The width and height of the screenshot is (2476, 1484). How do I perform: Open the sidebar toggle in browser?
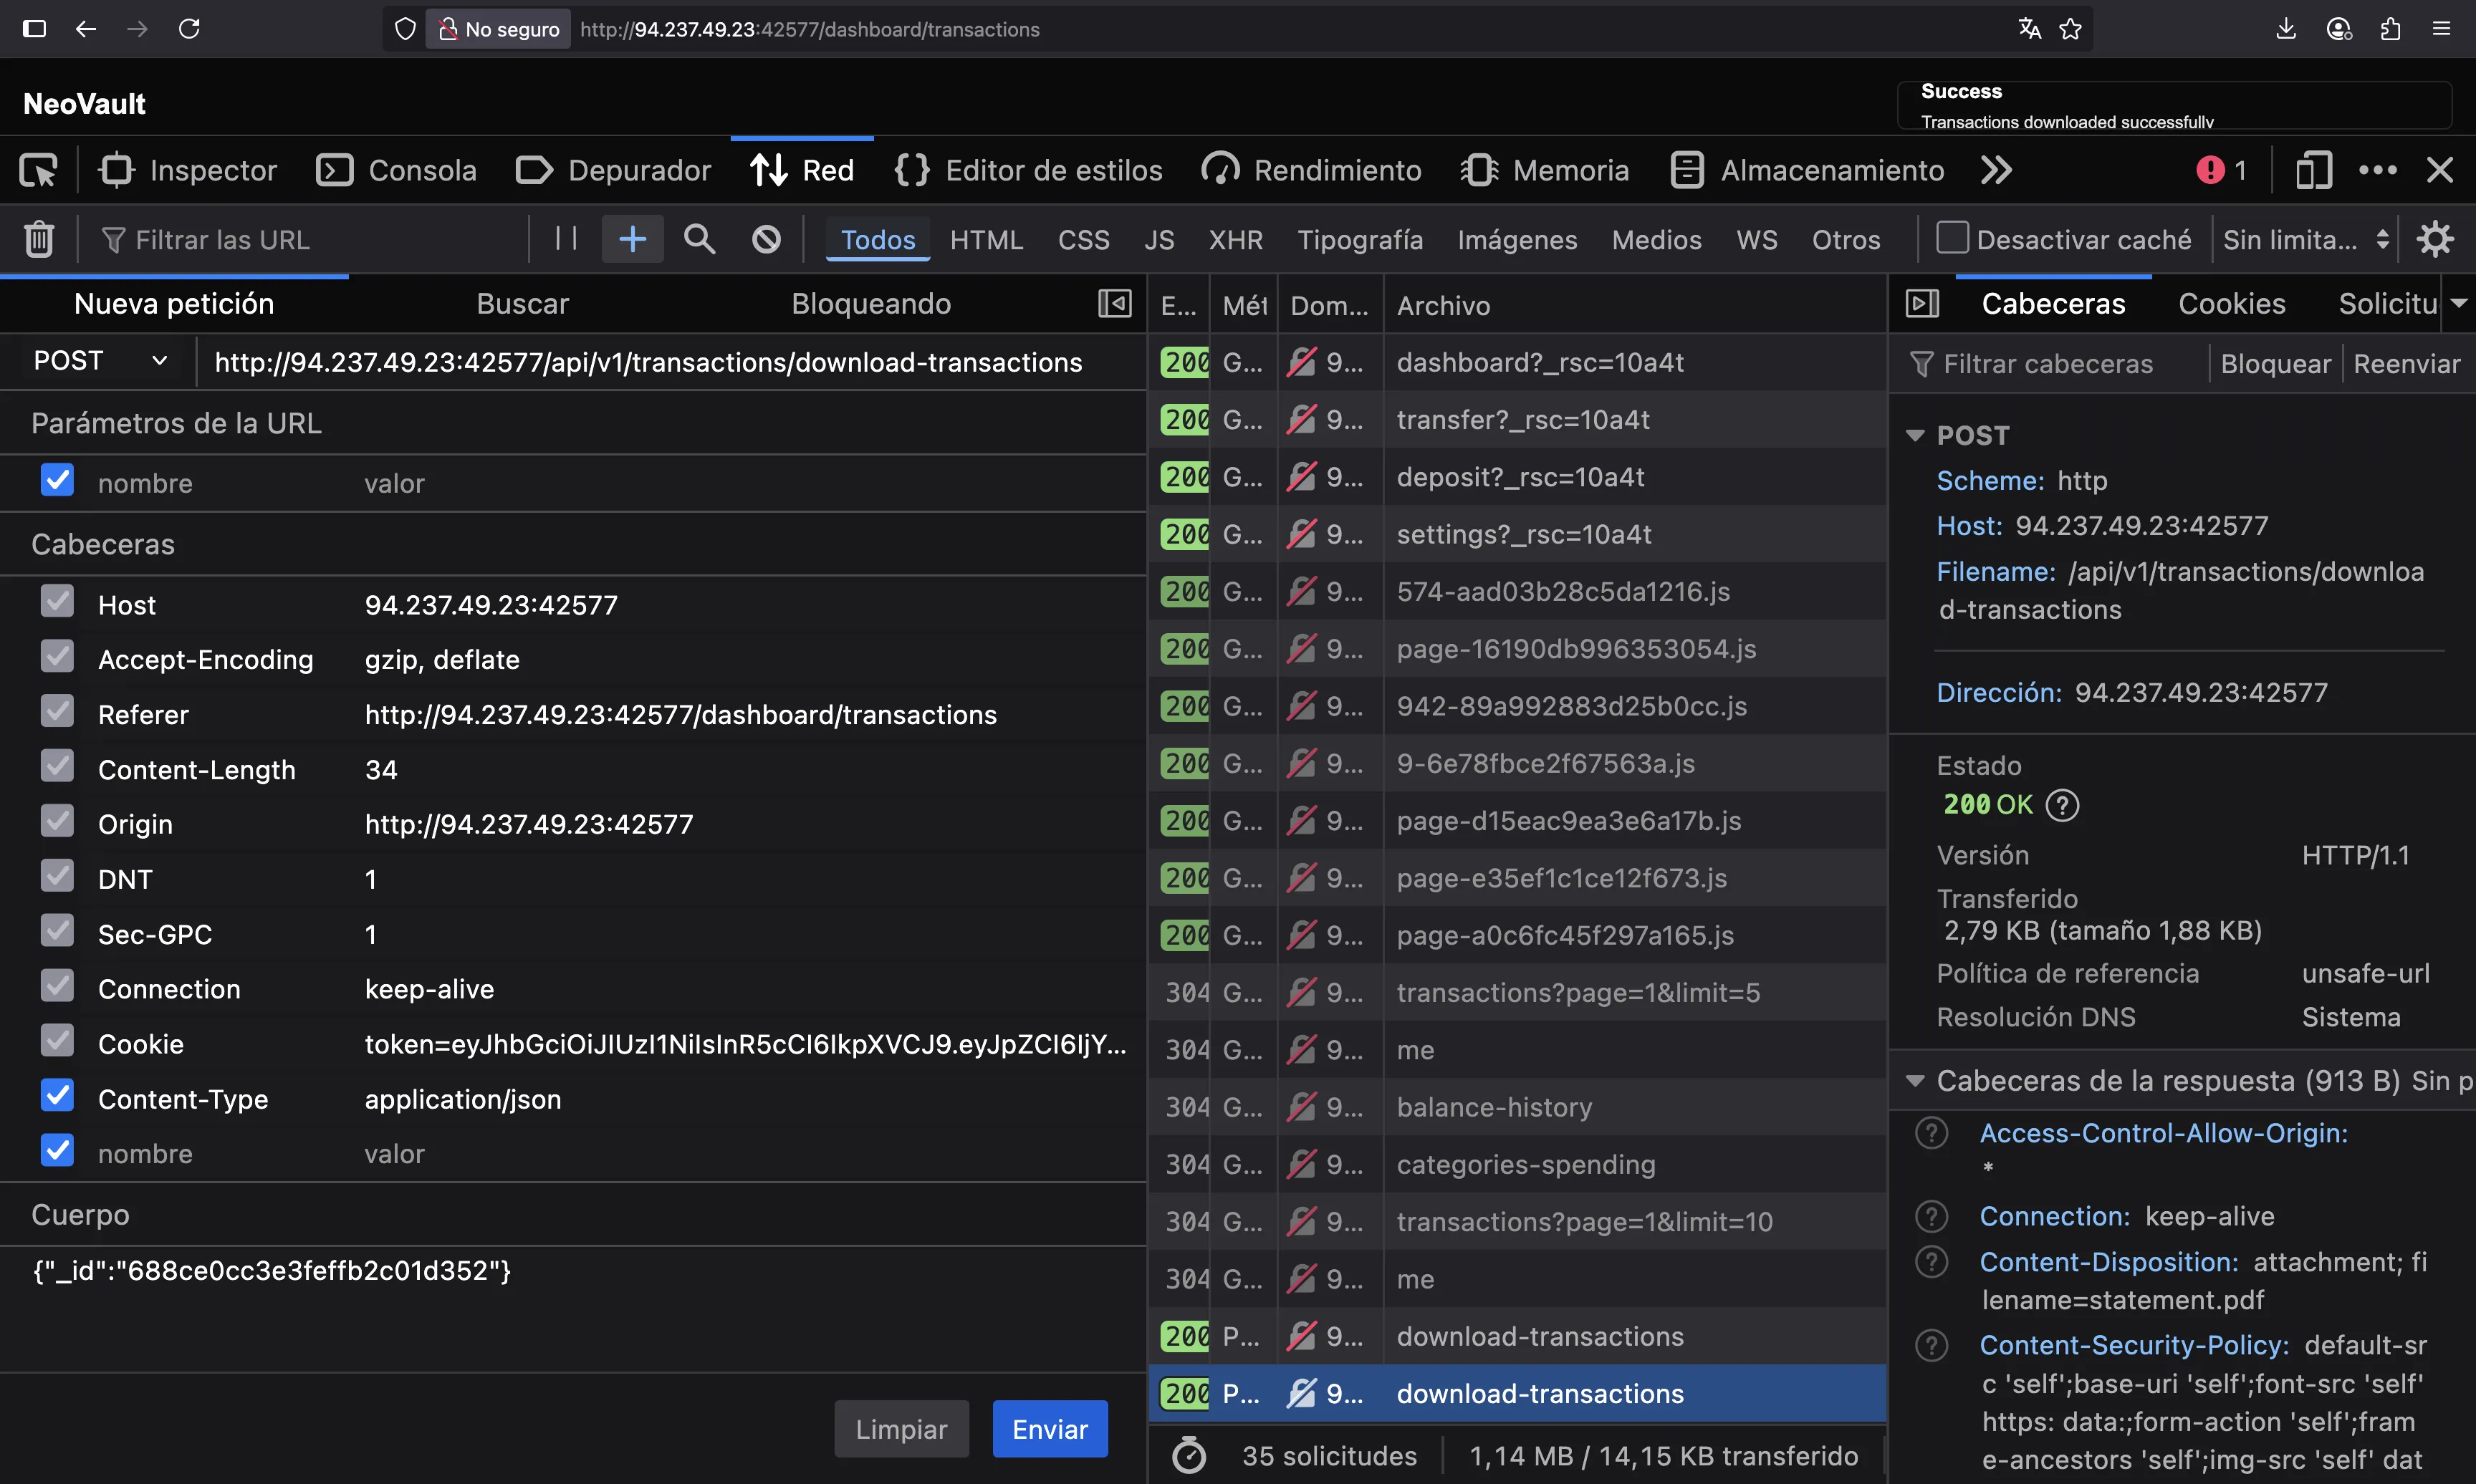coord(34,29)
